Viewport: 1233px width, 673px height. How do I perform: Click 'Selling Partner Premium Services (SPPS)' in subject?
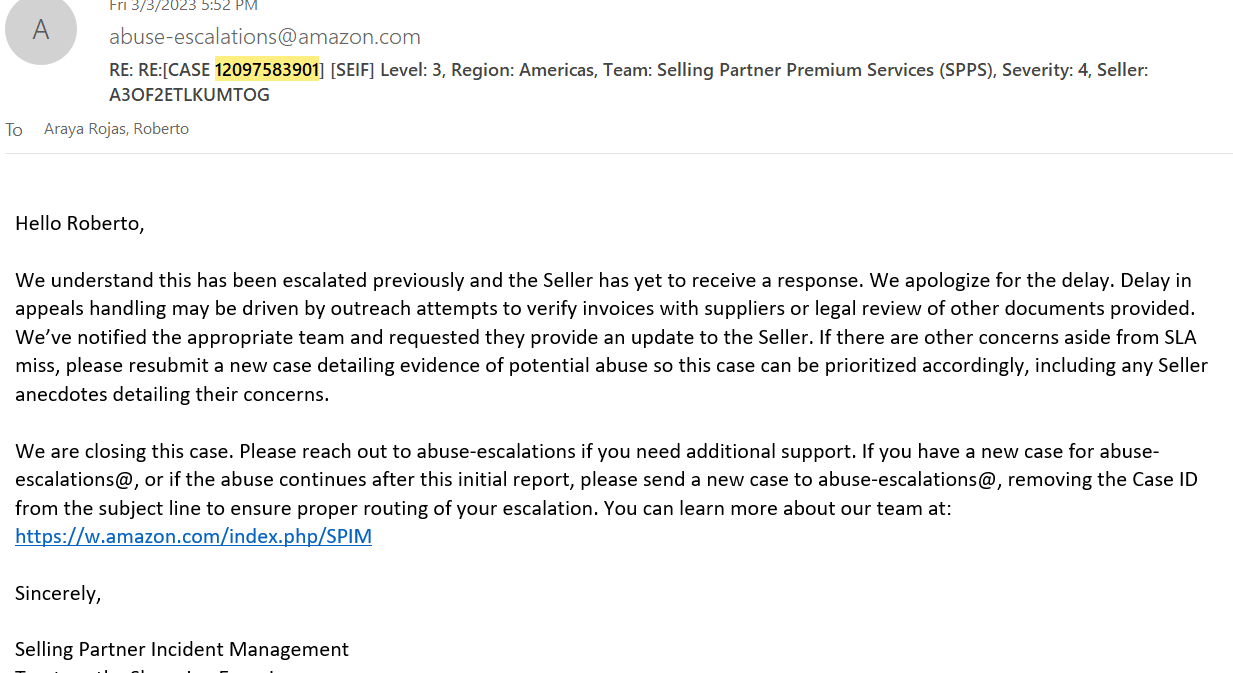pos(824,70)
